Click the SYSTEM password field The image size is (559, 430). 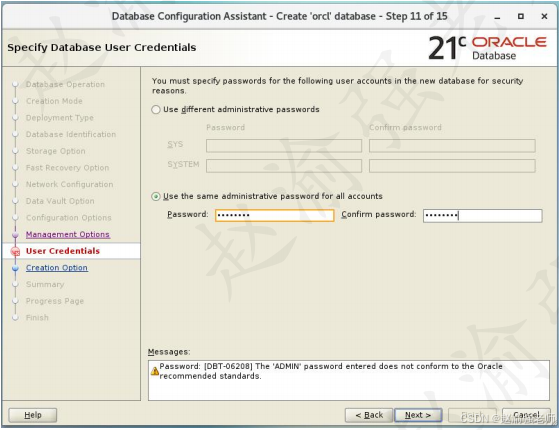[284, 166]
